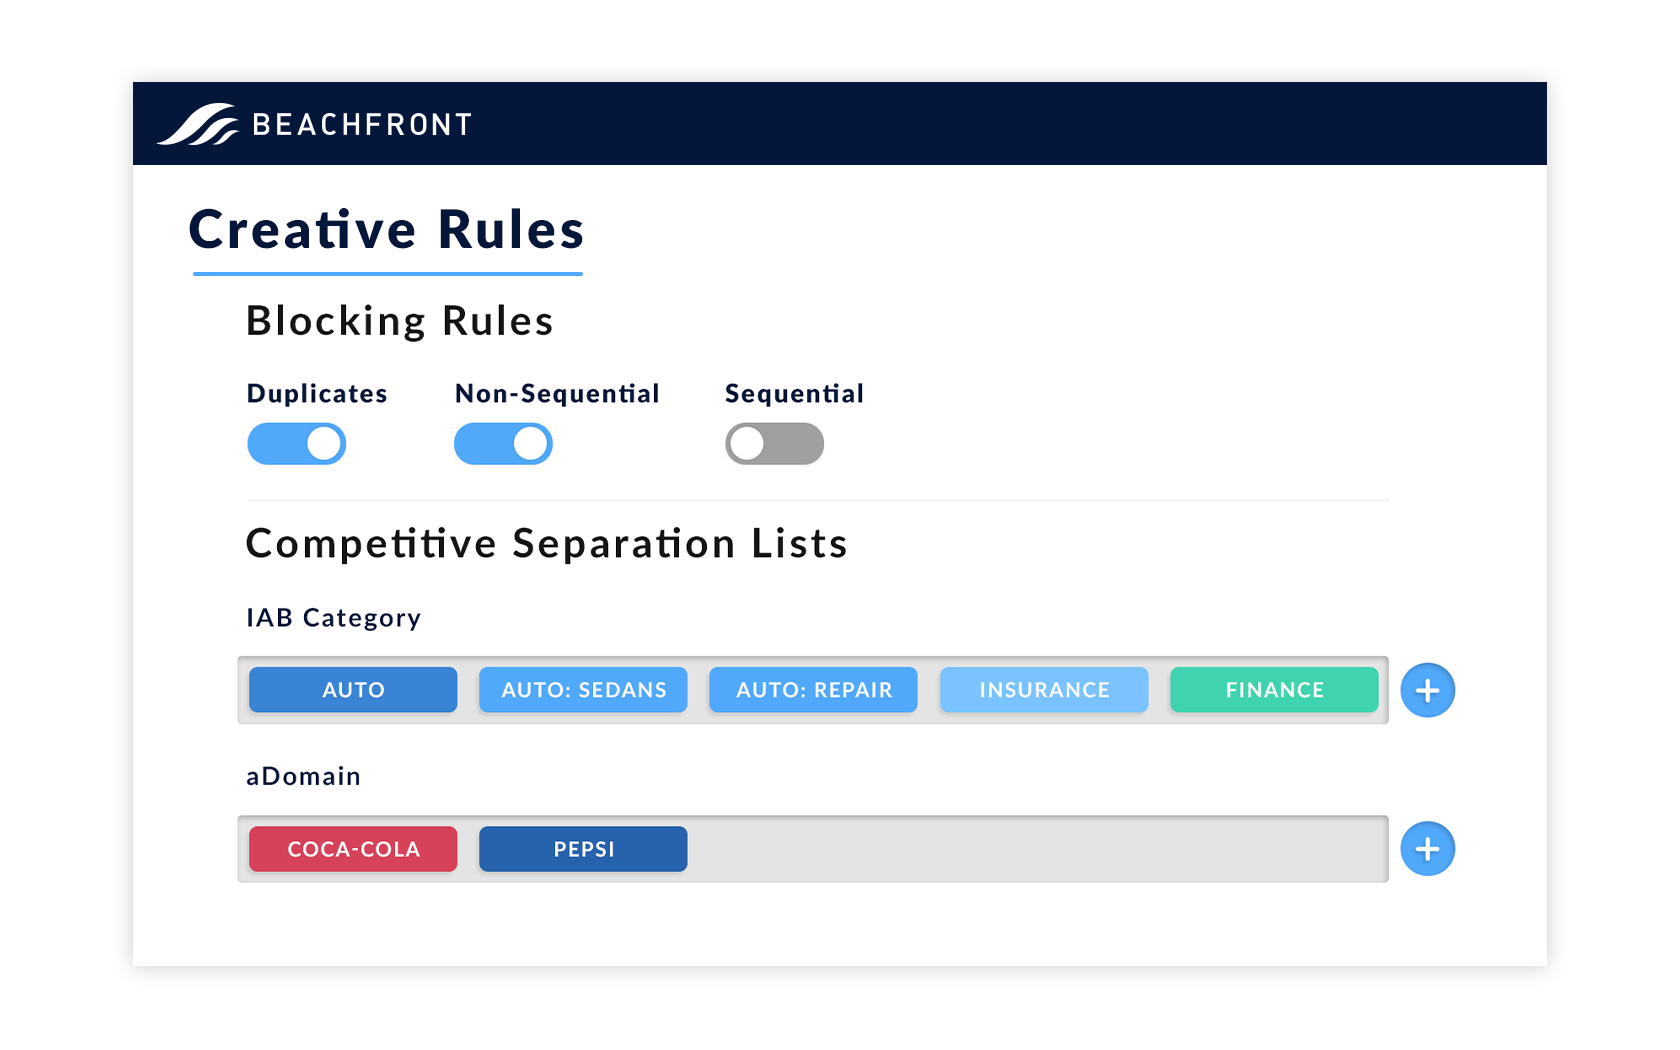Click the Duplicates label
This screenshot has width=1680, height=1050.
pos(317,393)
